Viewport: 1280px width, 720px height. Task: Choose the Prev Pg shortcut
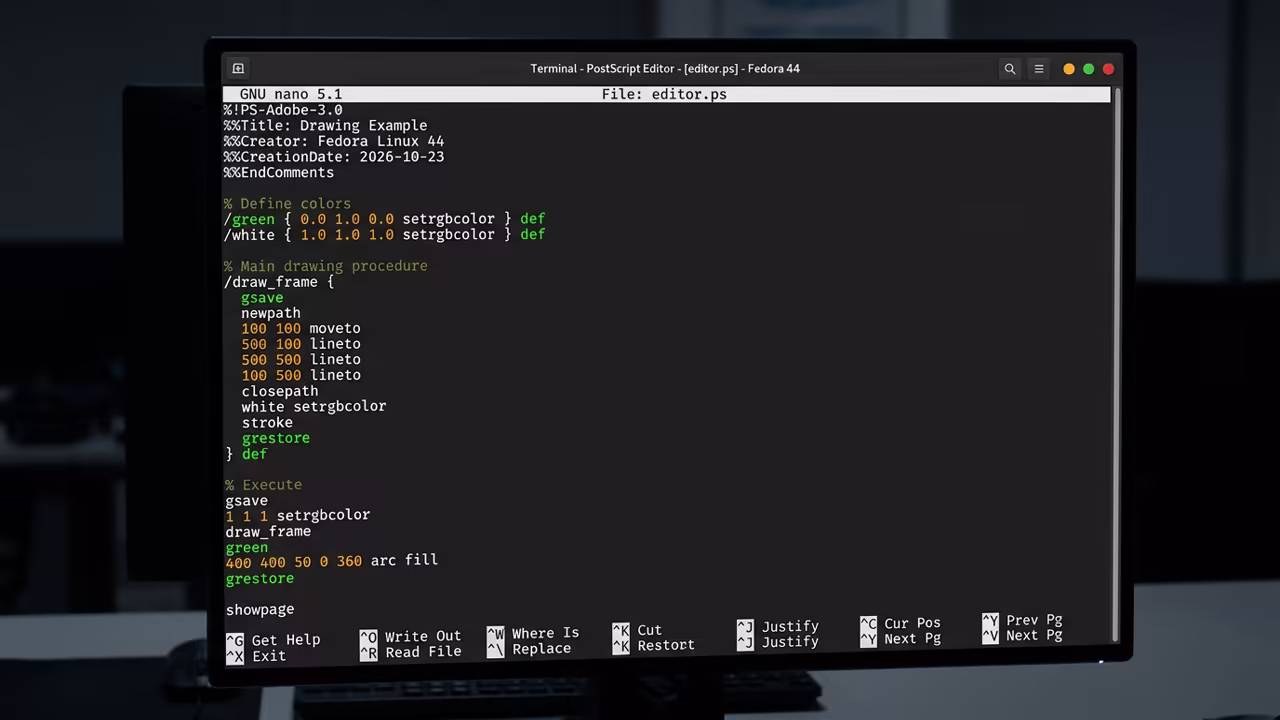pyautogui.click(x=1022, y=620)
